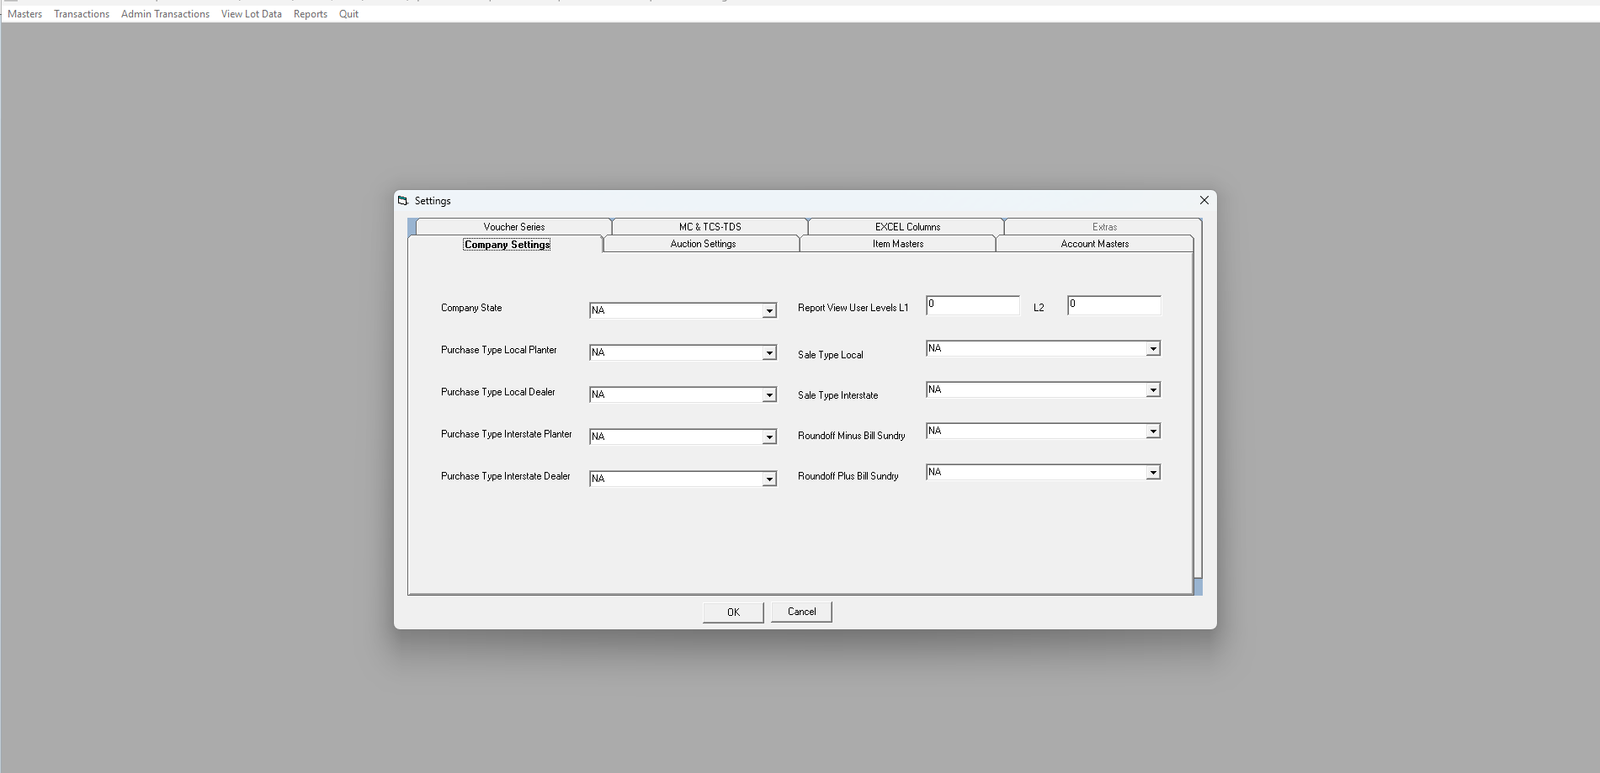Click the Report View User Levels L1 field
This screenshot has height=773, width=1600.
972,305
